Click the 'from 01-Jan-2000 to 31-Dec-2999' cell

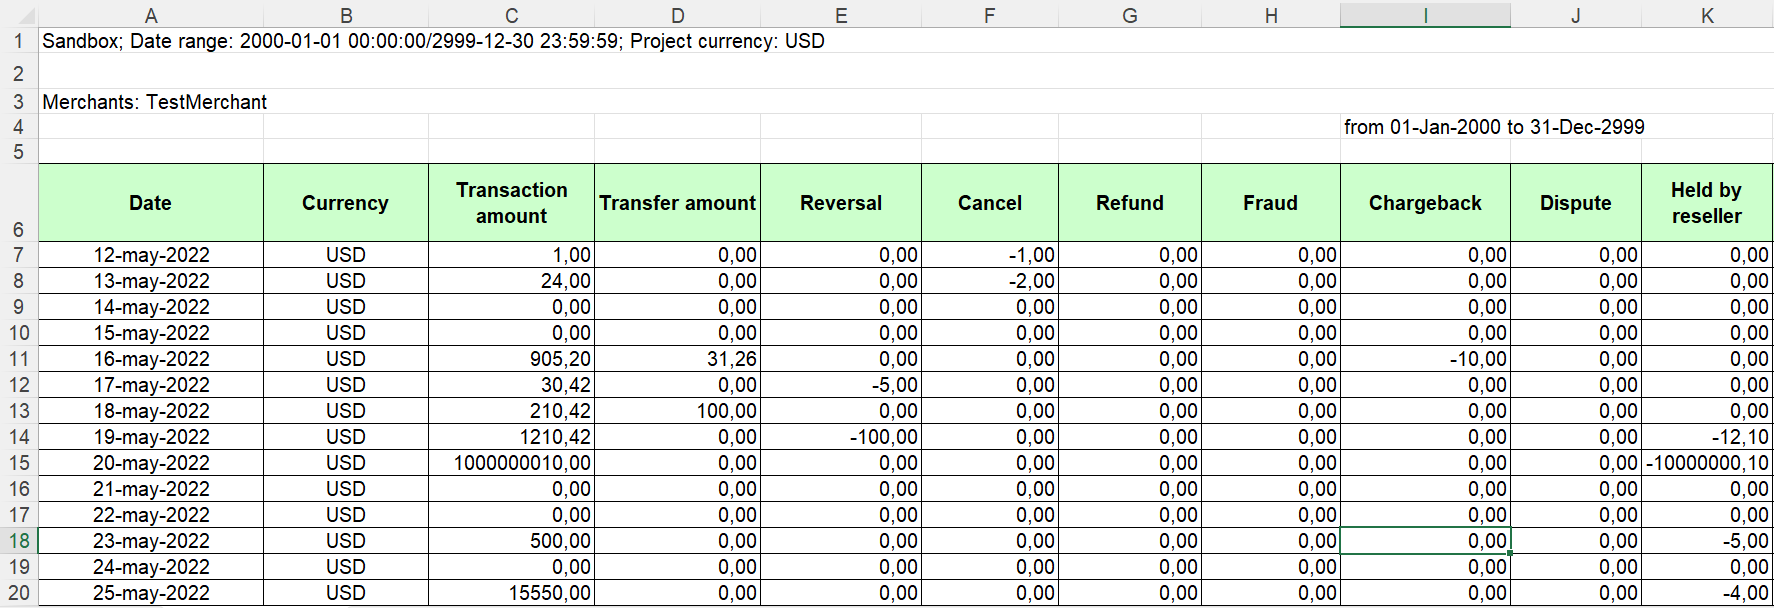[x=1493, y=127]
